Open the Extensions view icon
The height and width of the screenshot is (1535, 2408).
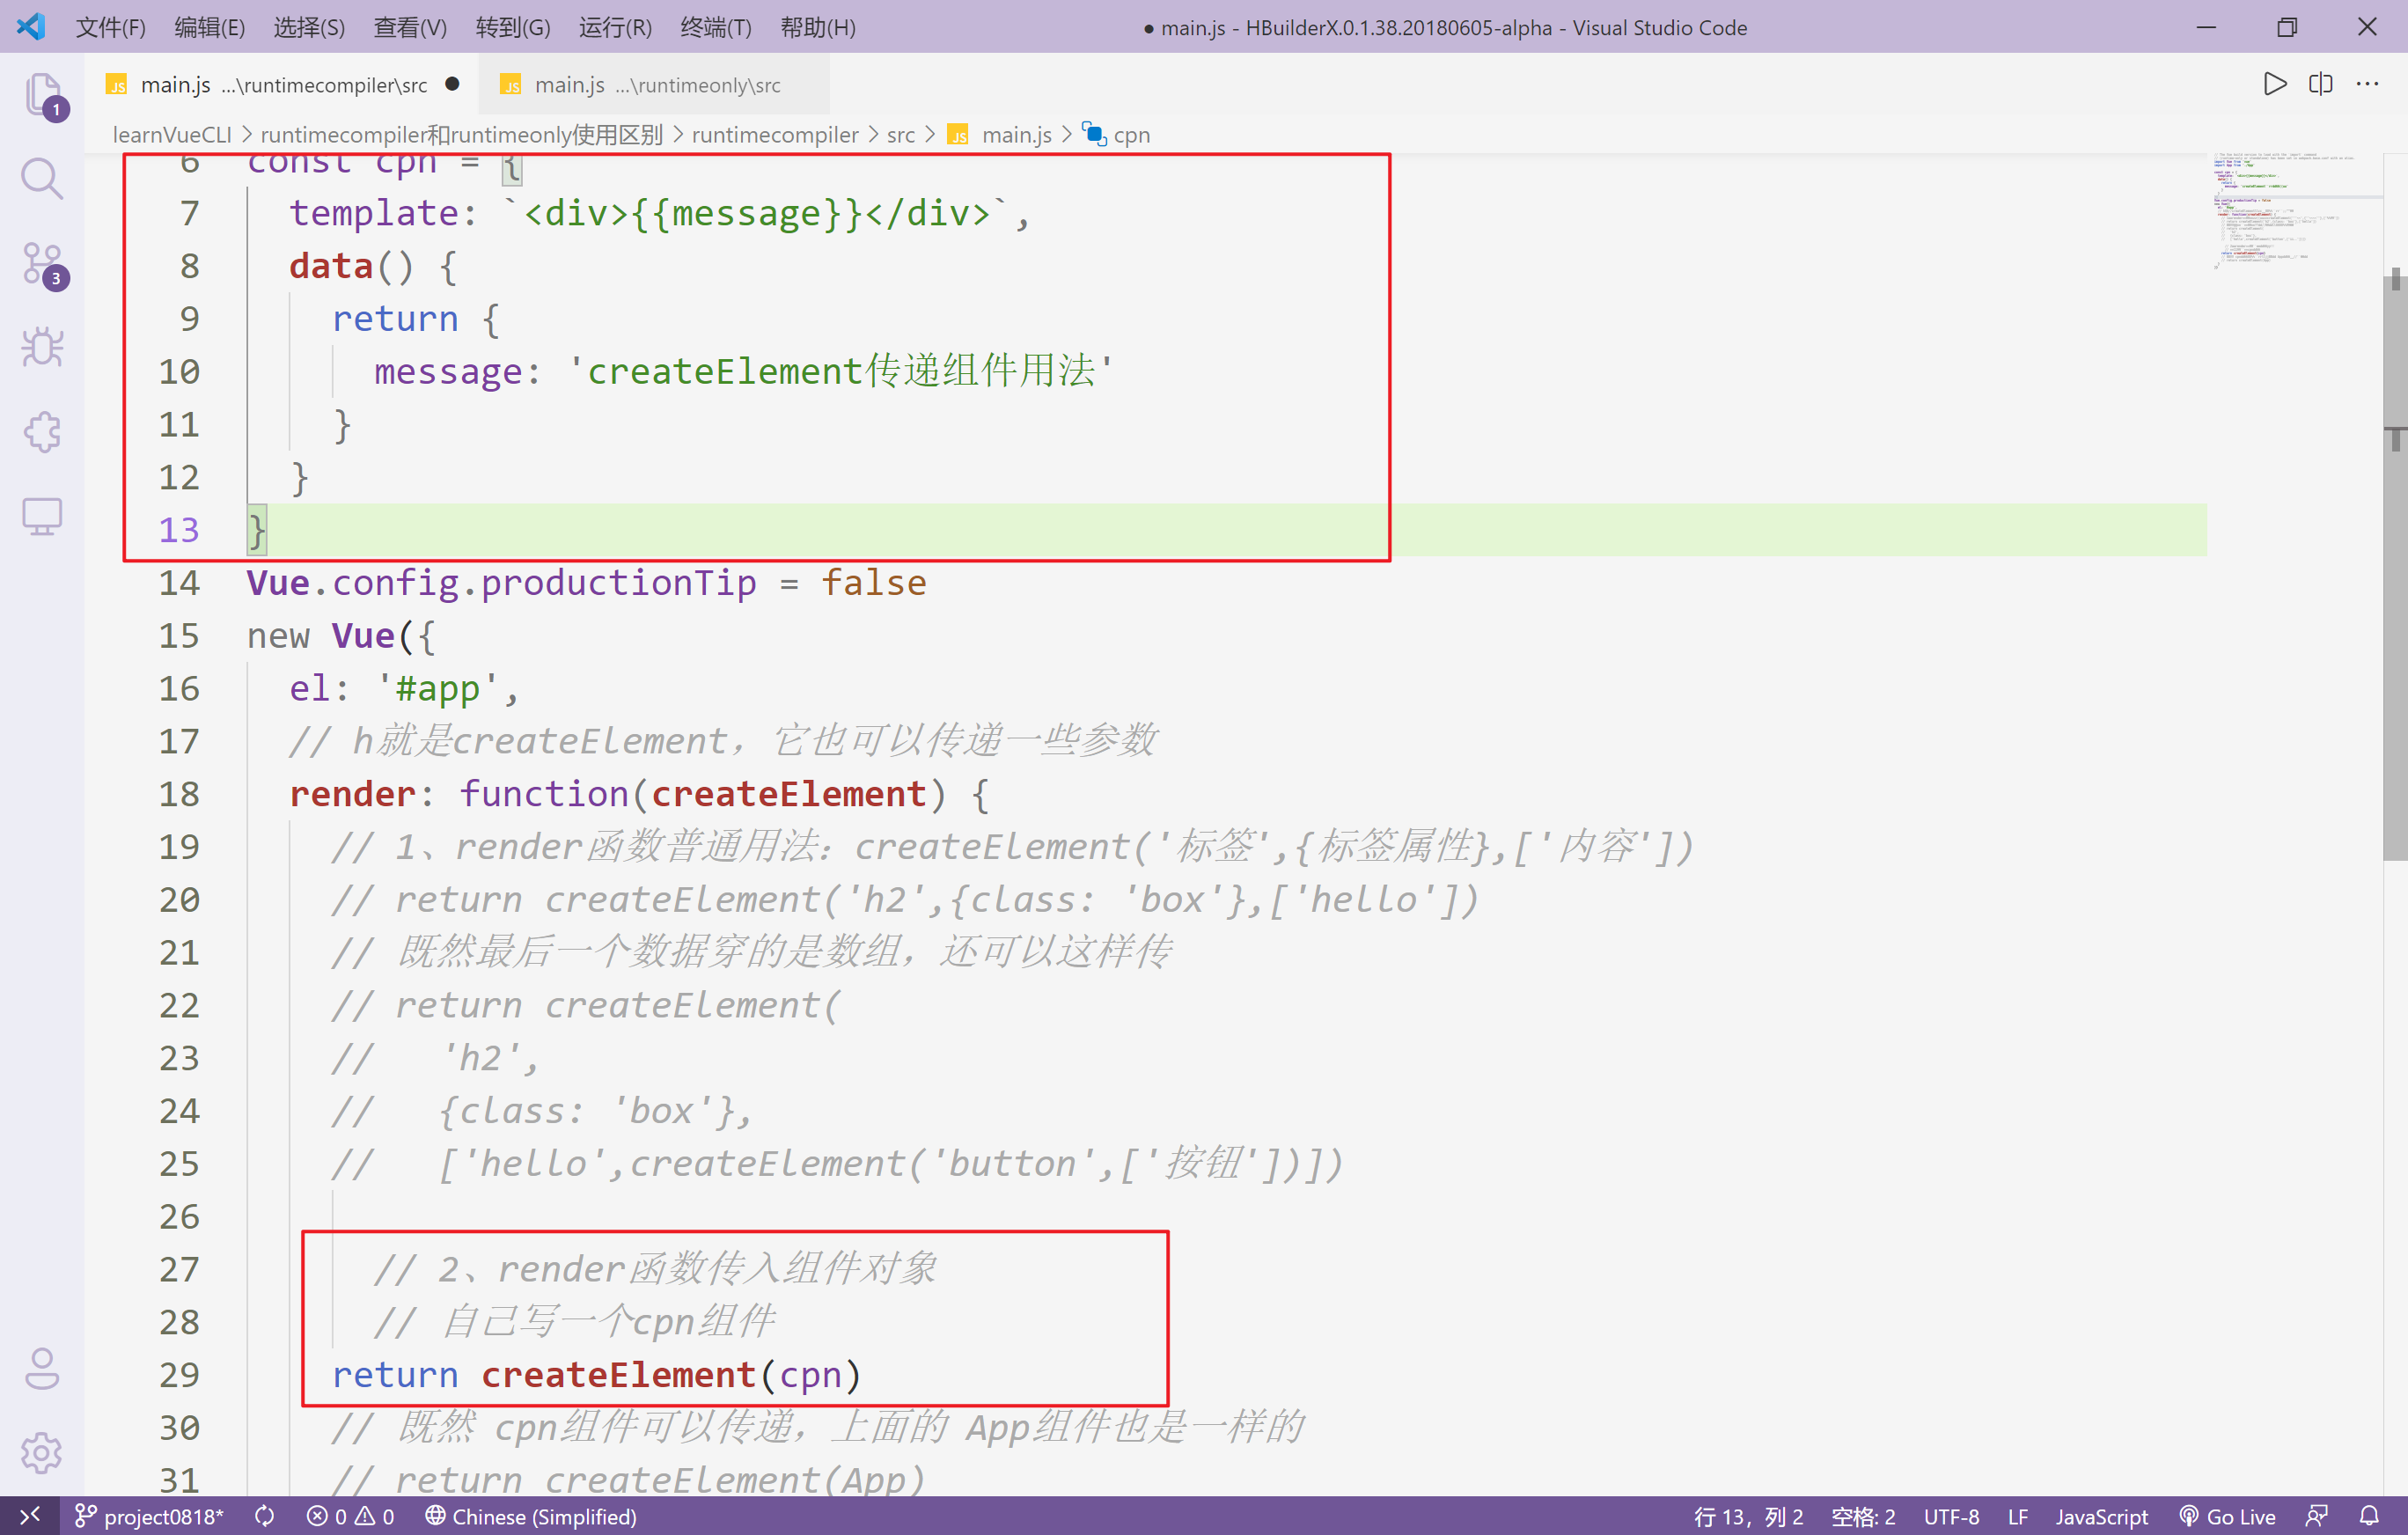pos(42,432)
